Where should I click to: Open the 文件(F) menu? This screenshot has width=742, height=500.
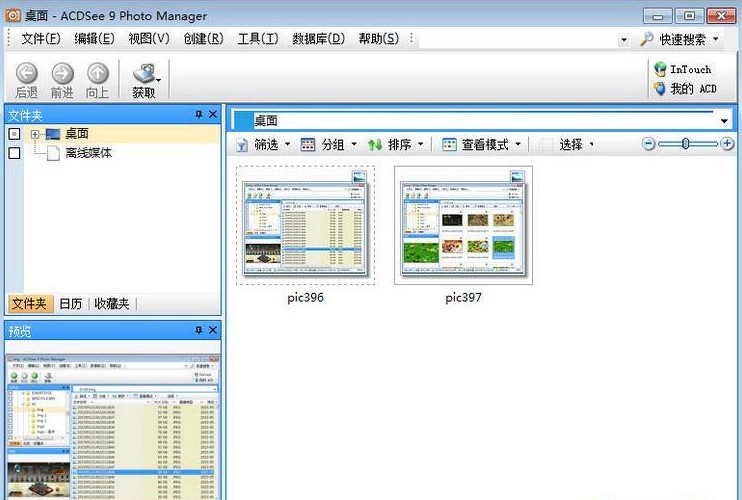pyautogui.click(x=41, y=39)
